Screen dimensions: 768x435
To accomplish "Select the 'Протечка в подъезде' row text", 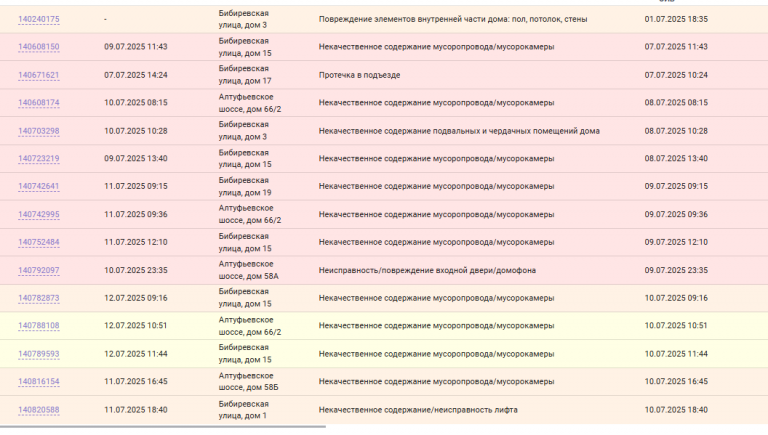I will pos(360,75).
